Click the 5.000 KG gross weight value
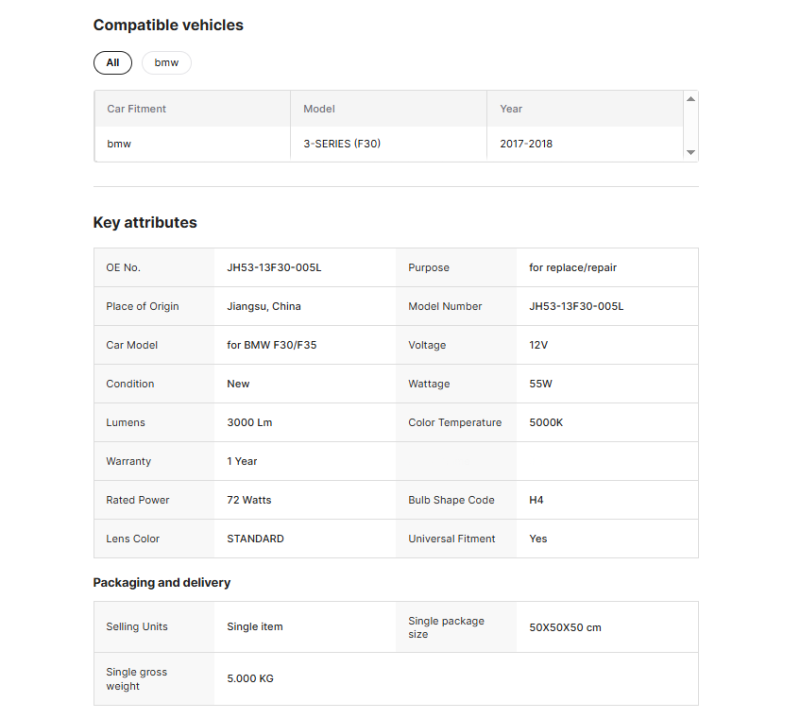 pos(250,679)
